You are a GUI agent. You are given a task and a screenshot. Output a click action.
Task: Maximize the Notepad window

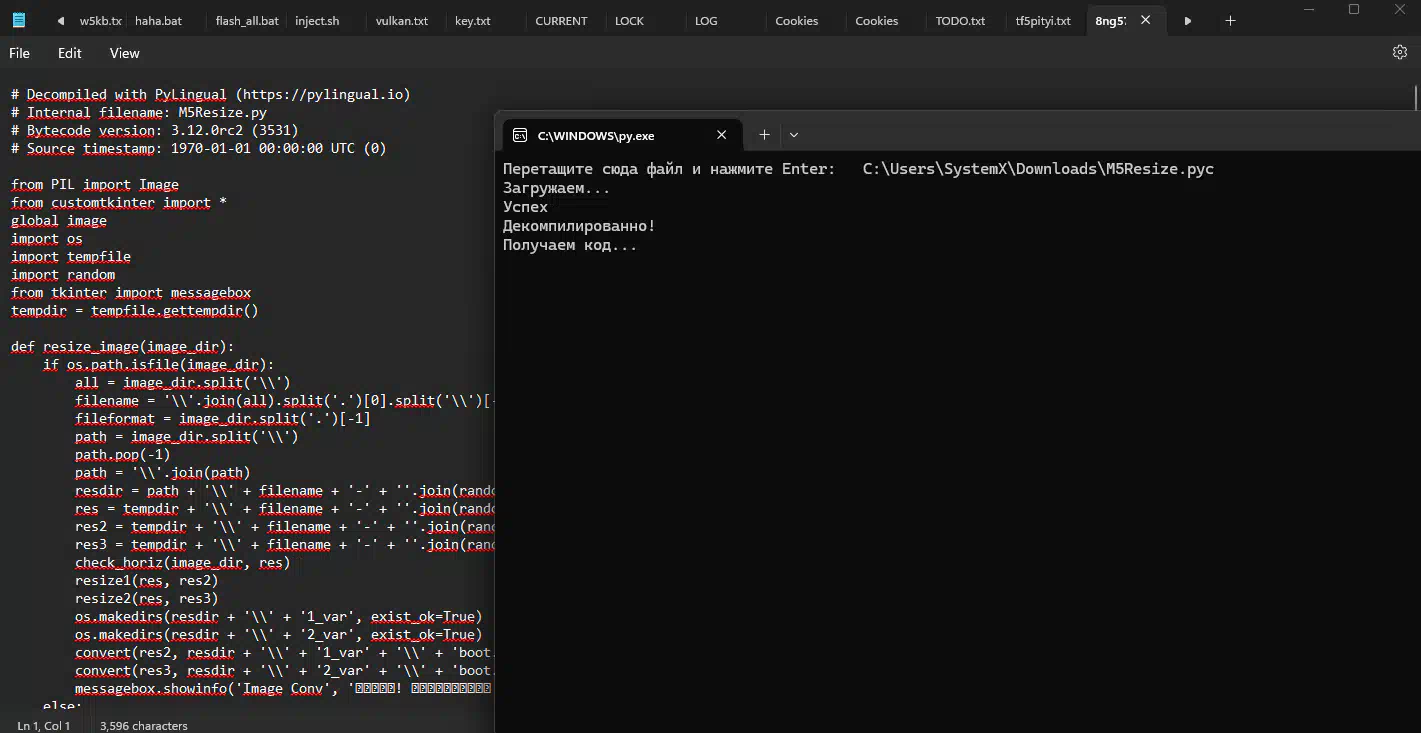[1354, 10]
